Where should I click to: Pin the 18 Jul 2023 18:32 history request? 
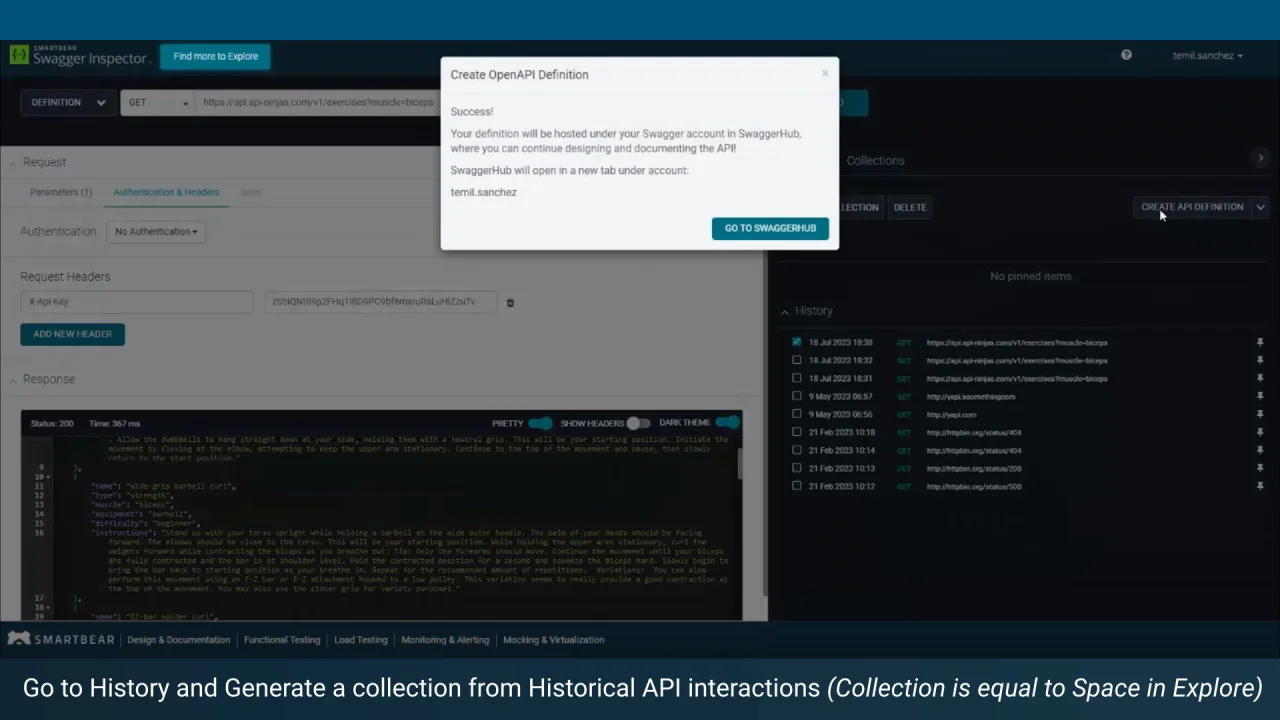pos(1260,360)
